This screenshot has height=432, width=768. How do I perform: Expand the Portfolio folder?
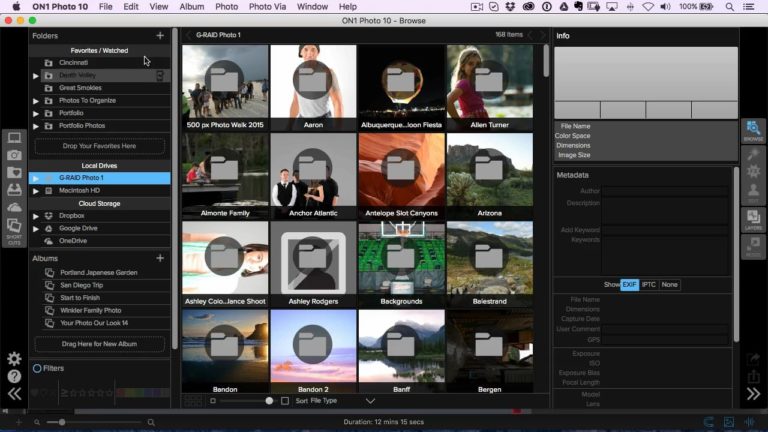[36, 114]
